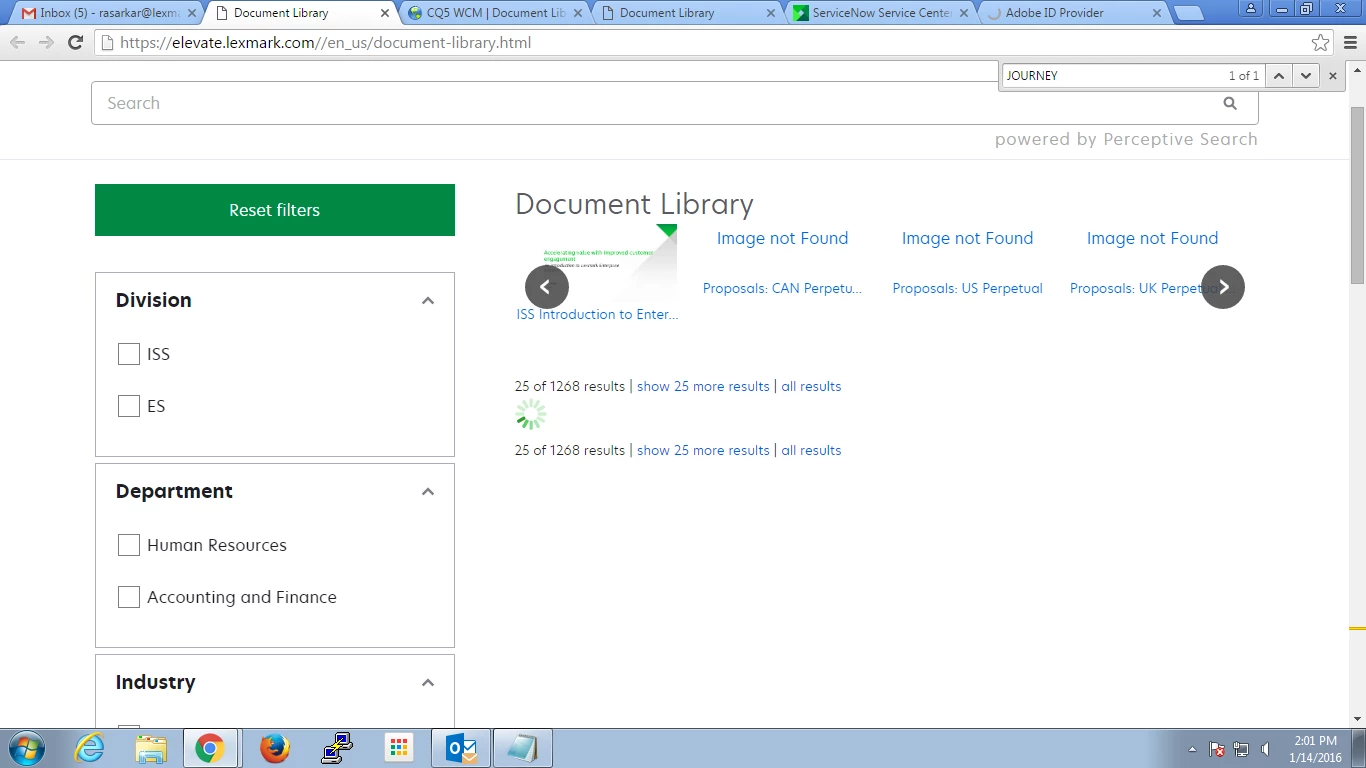Viewport: 1366px width, 768px height.
Task: Click lower show 25 more results link
Action: click(x=703, y=450)
